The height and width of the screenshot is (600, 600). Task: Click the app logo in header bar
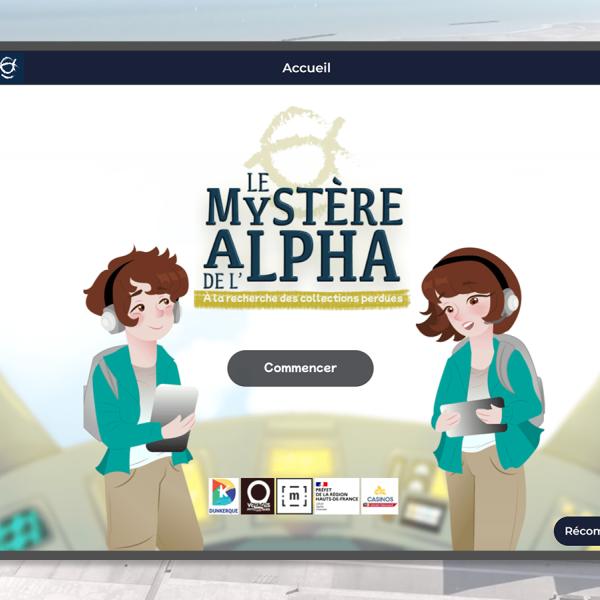(10, 68)
